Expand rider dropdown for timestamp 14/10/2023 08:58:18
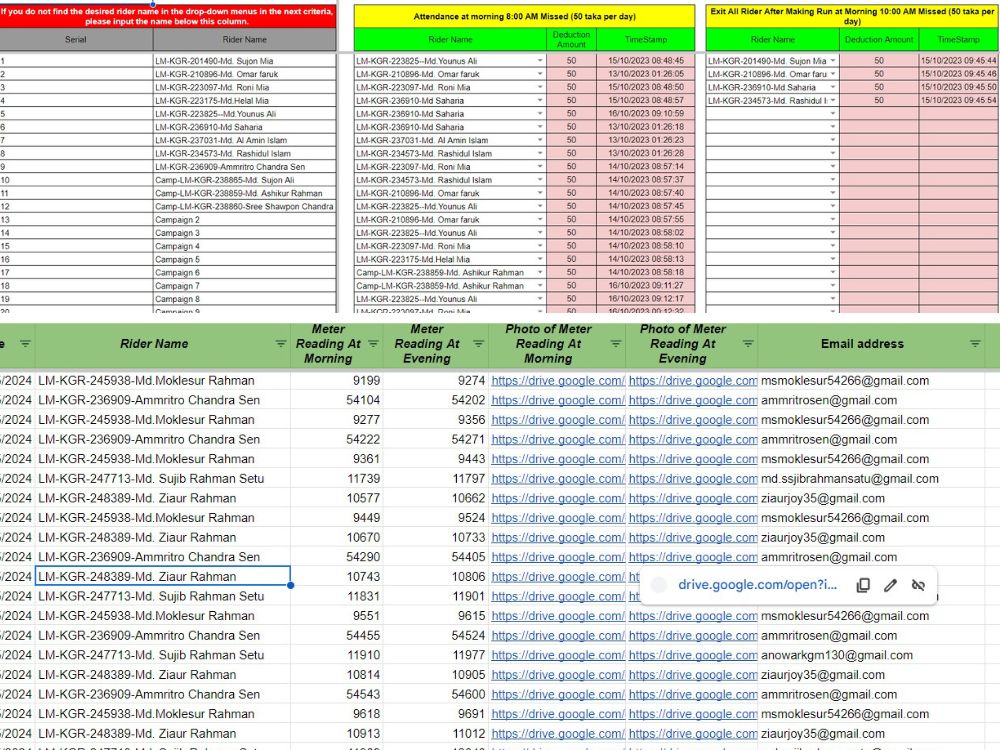This screenshot has height=750, width=1000. point(540,272)
